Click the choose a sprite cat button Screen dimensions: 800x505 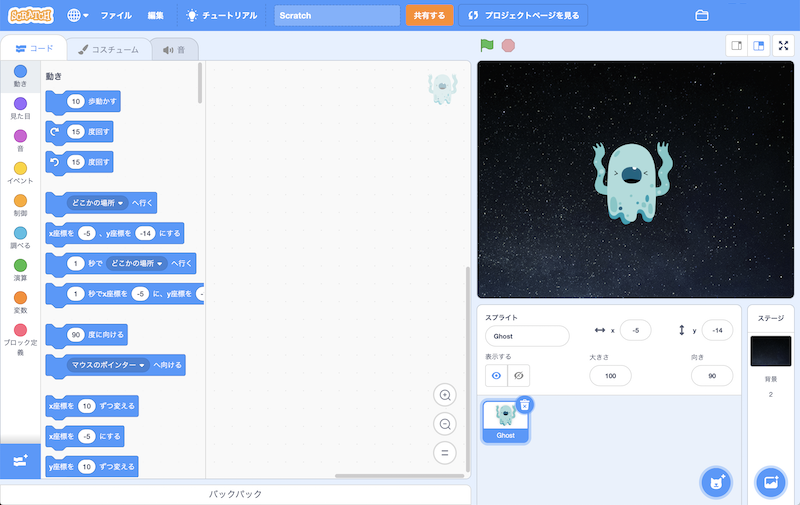[716, 482]
